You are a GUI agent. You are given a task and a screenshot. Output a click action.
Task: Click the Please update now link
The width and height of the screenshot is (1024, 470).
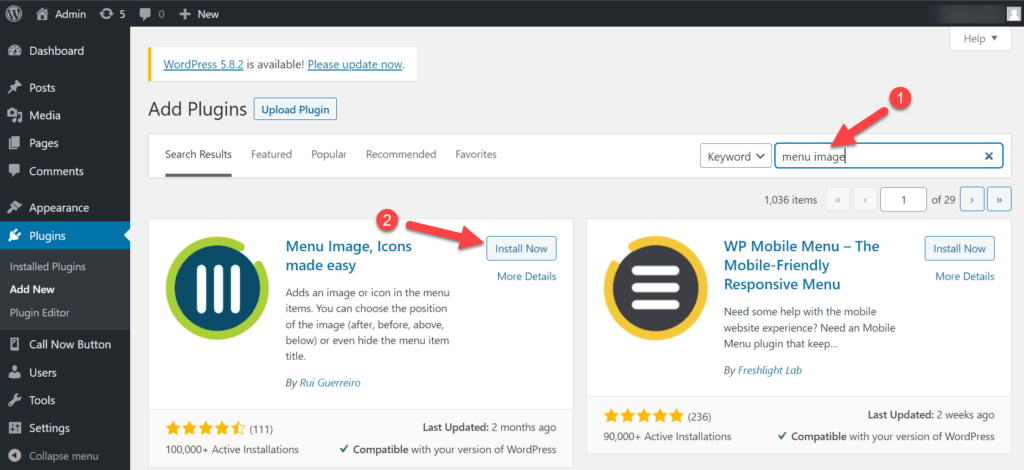click(355, 65)
